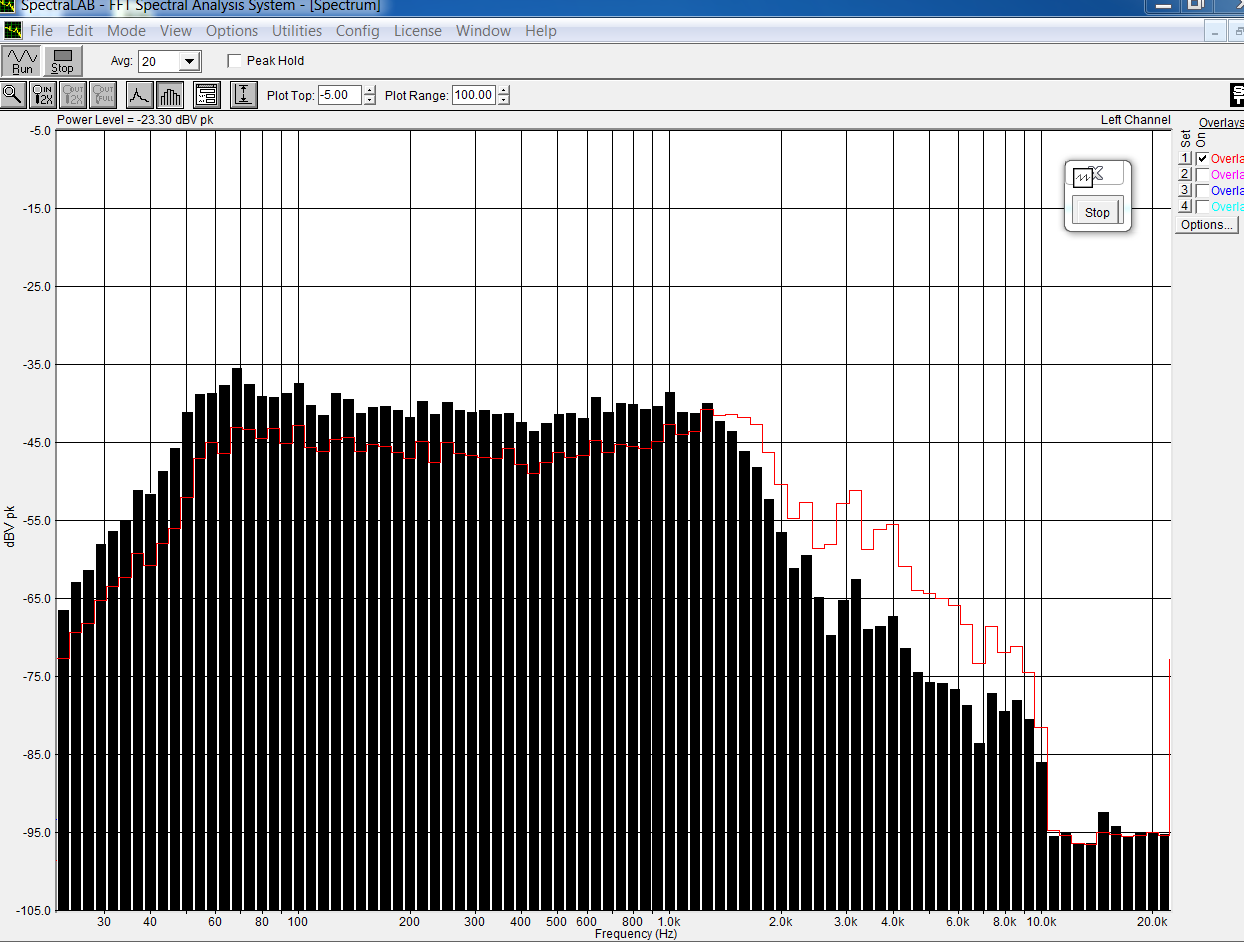Screen dimensions: 1244x942
Task: Open overlay Options... button
Action: click(x=1207, y=225)
